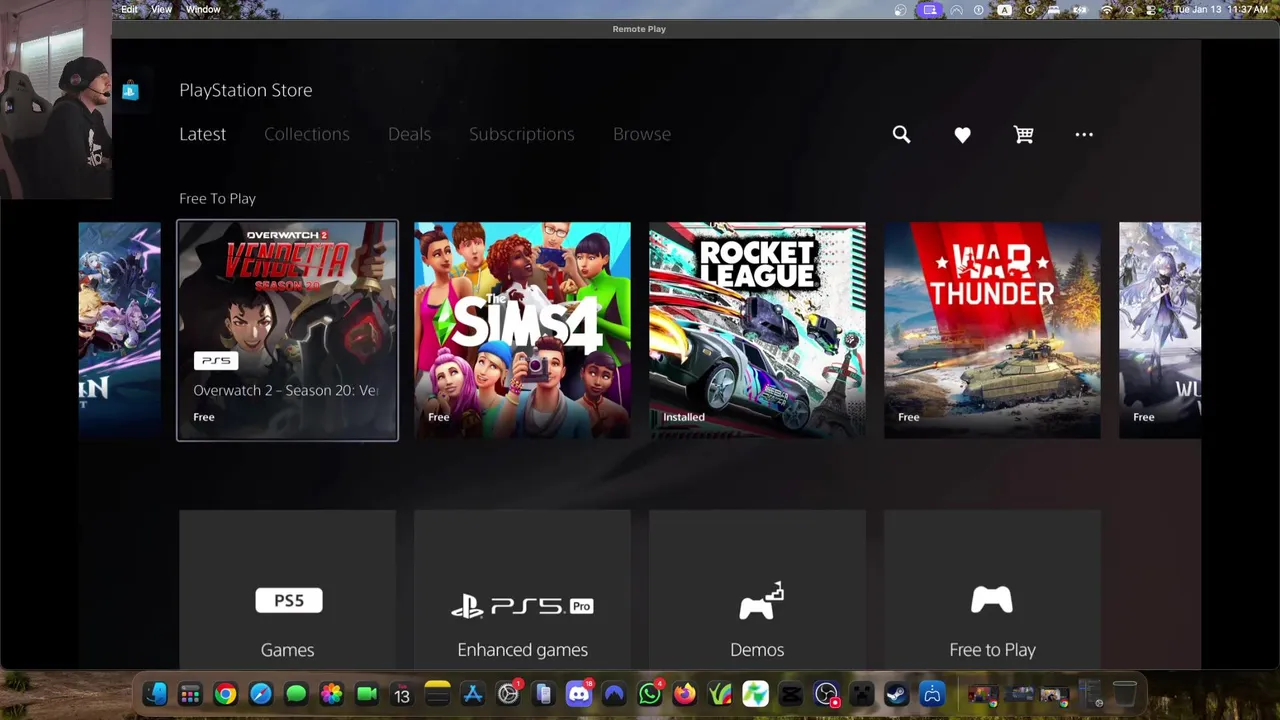Screen dimensions: 1280x720
Task: Open Launchpad from the Dock
Action: [190, 694]
